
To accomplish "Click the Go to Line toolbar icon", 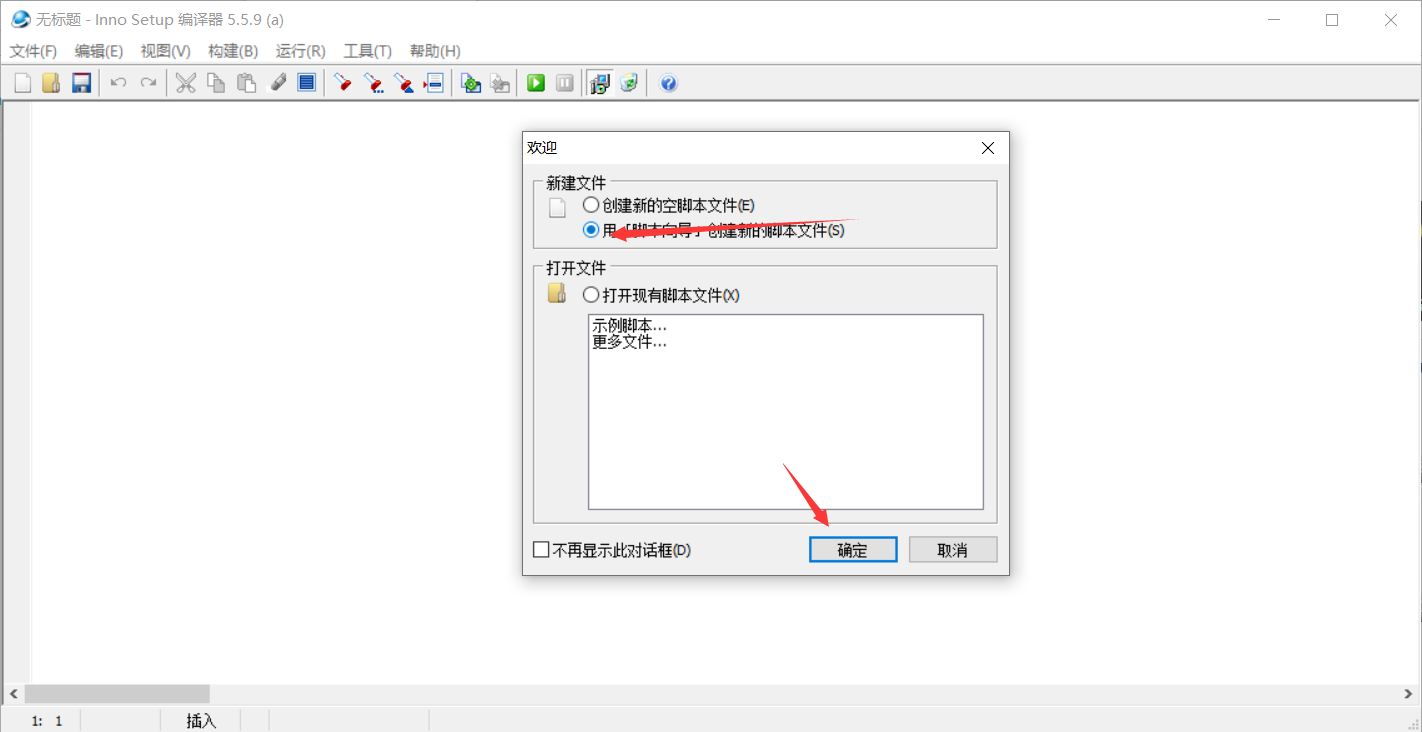I will point(433,83).
